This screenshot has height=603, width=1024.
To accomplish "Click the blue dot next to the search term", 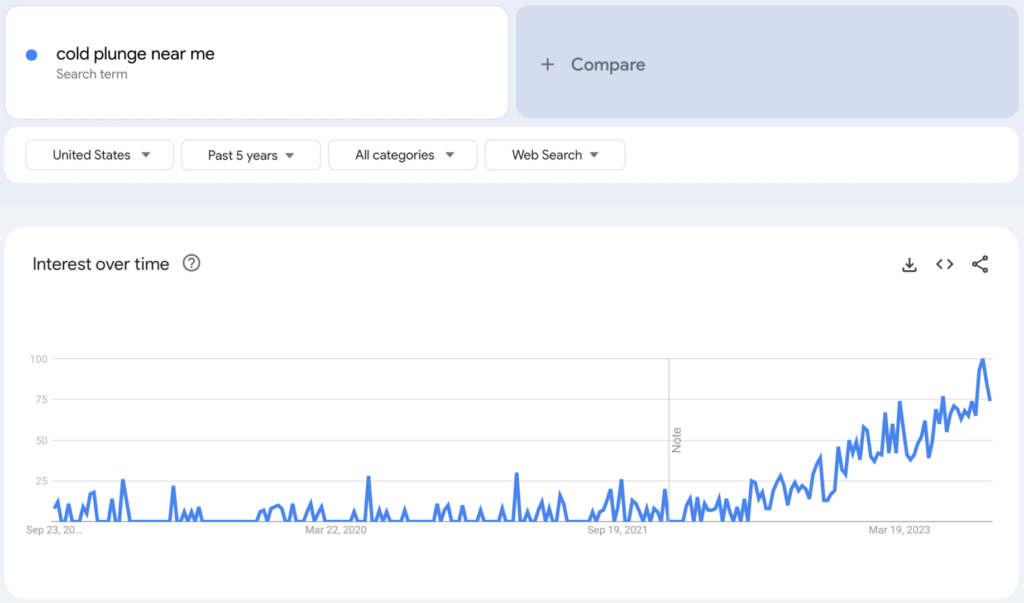I will point(32,55).
